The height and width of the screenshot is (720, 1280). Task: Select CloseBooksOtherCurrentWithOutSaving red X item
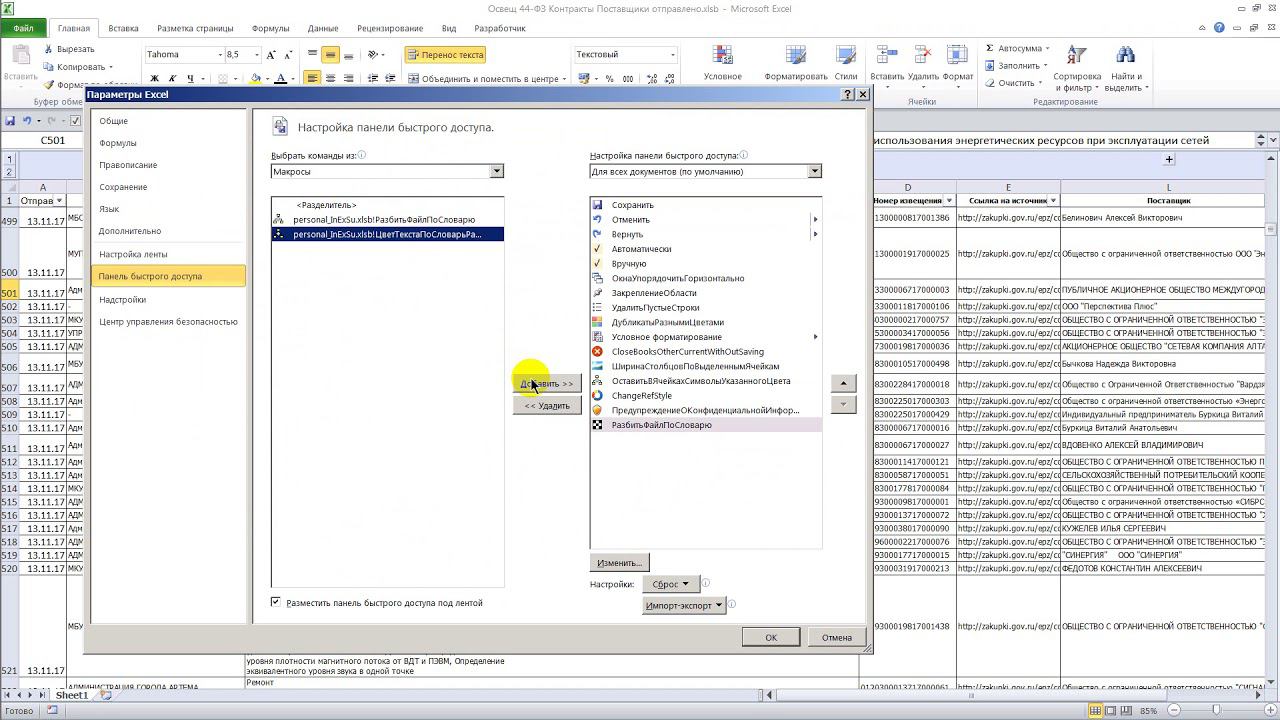pyautogui.click(x=687, y=352)
